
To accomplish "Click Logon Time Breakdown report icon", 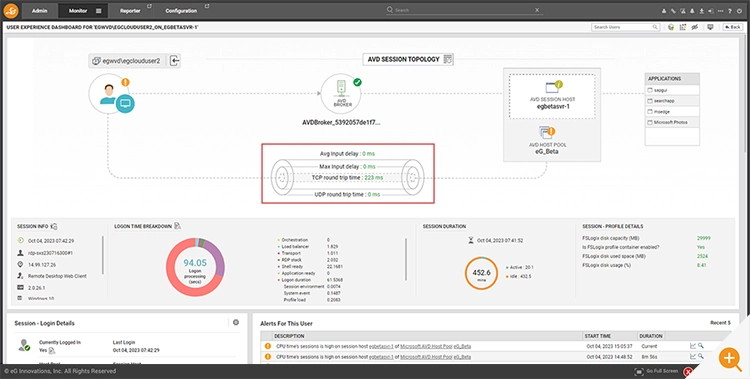I will 177,226.
